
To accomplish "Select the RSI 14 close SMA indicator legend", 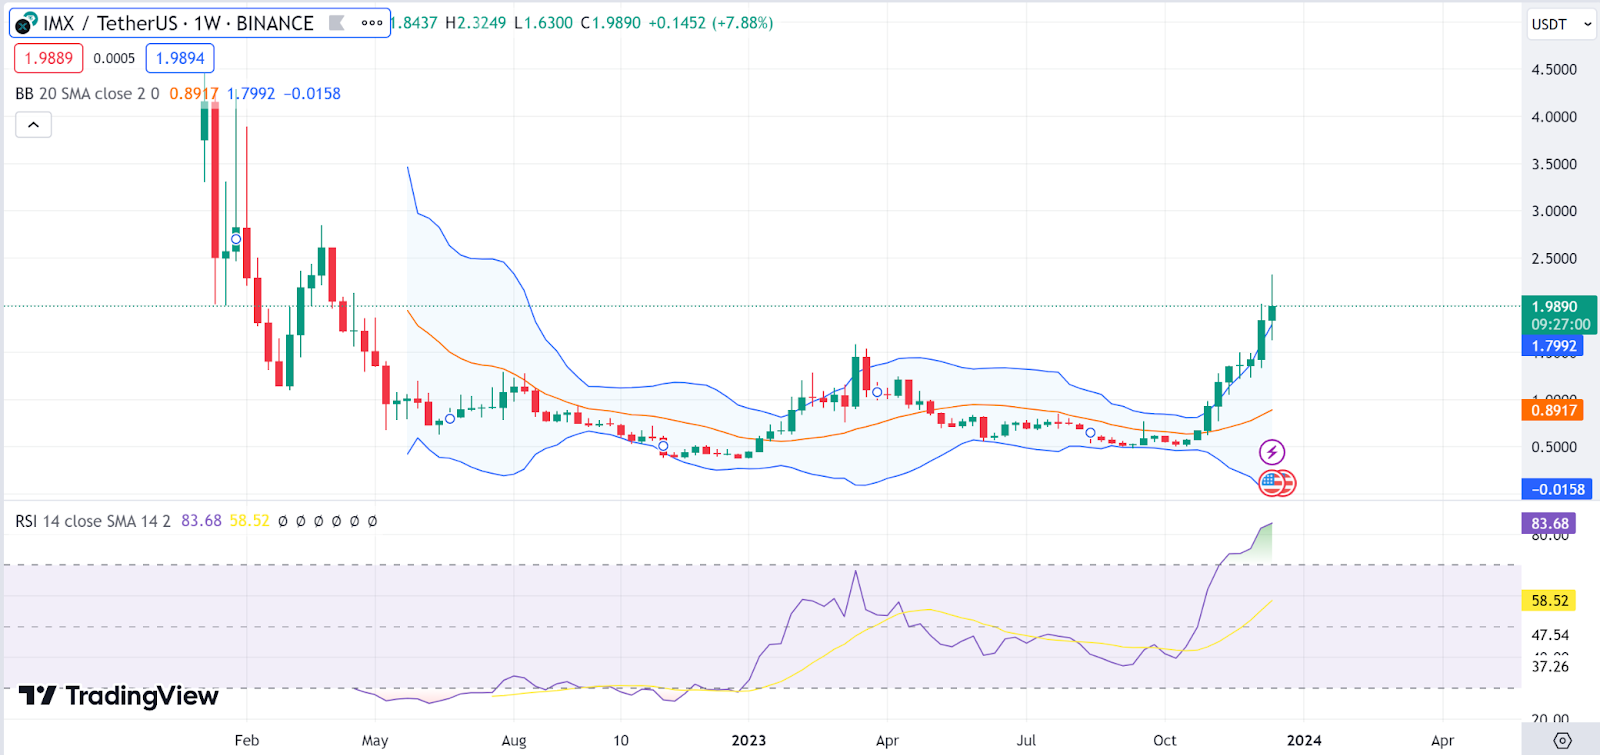I will click(93, 521).
